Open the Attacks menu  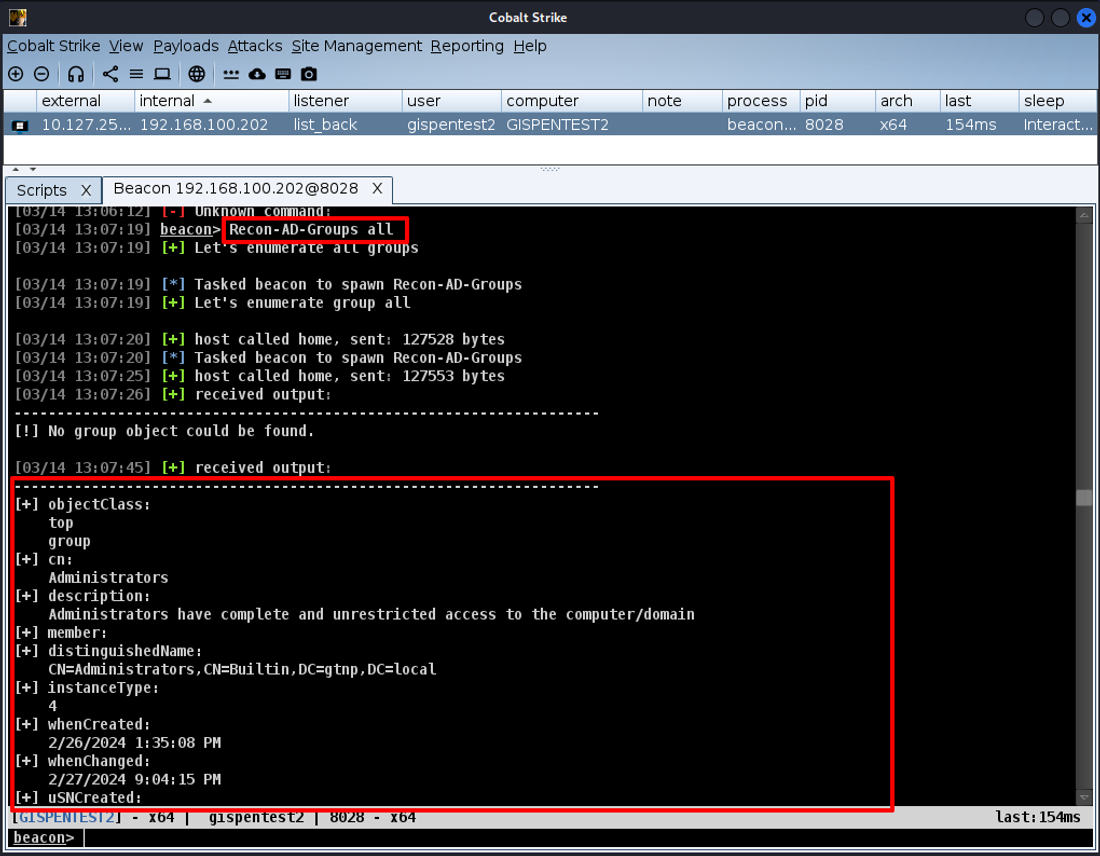coord(255,46)
